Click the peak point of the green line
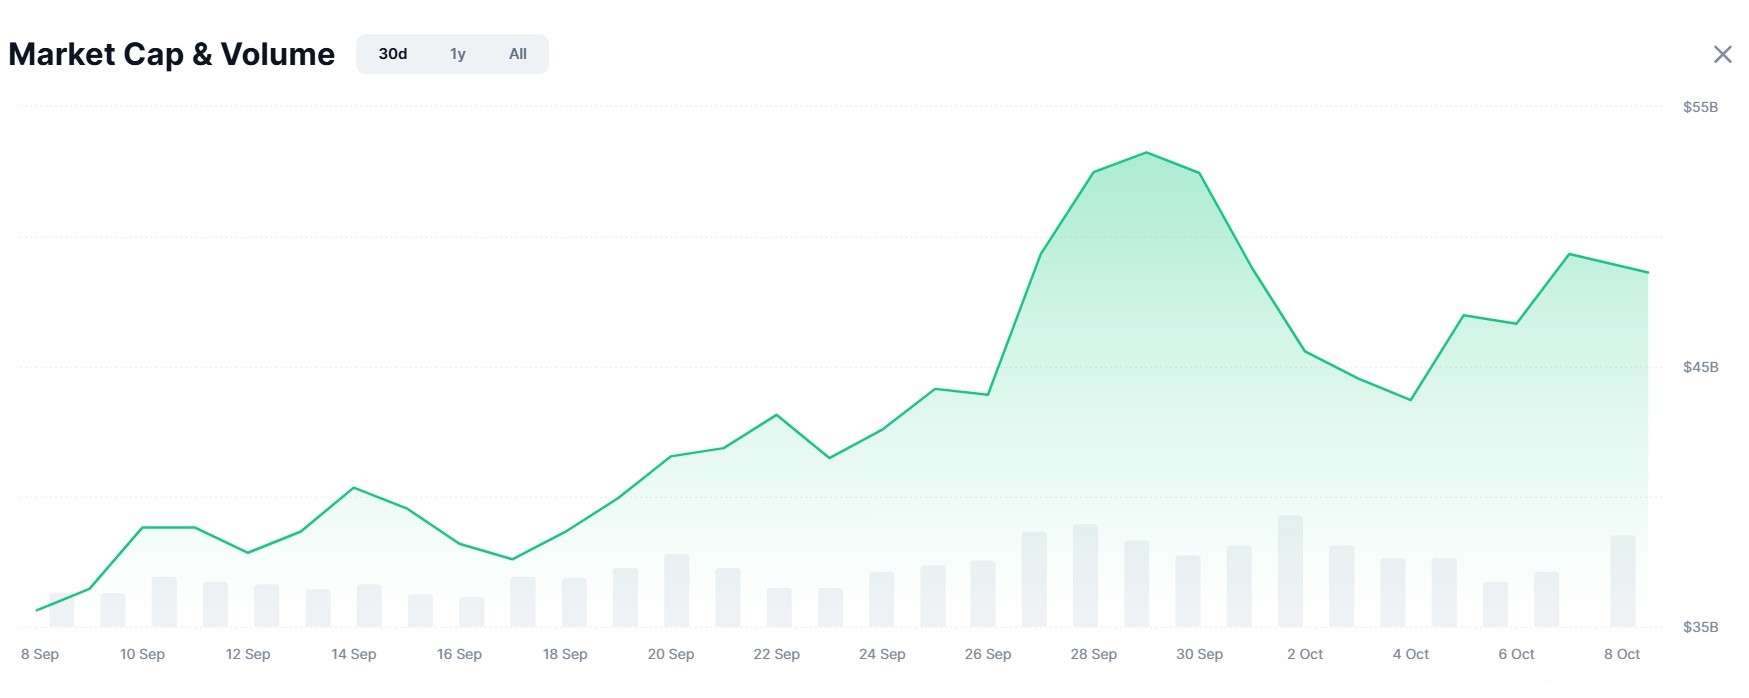1749x698 pixels. (x=1146, y=153)
